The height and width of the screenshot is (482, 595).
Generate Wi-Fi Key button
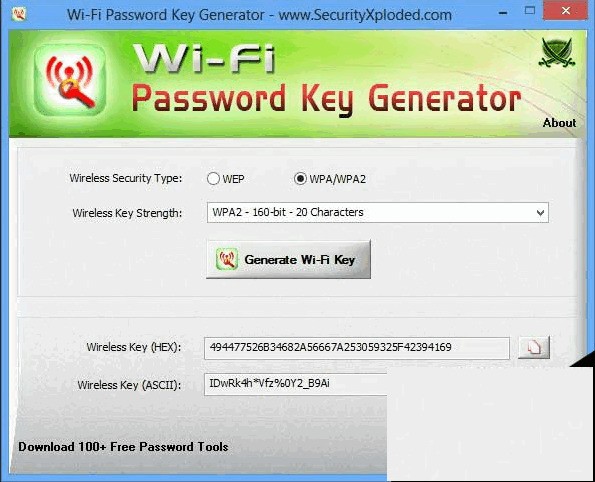tap(288, 260)
